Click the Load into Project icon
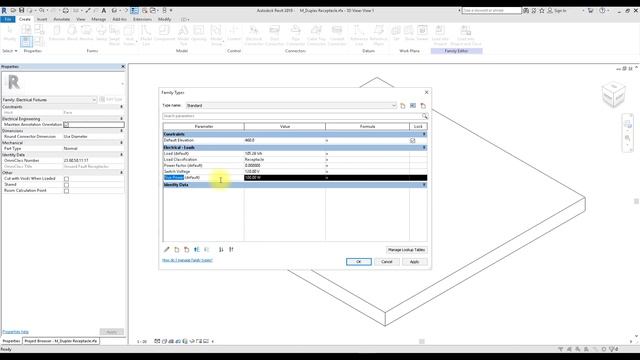Viewport: 640px width, 360px height. [440, 35]
